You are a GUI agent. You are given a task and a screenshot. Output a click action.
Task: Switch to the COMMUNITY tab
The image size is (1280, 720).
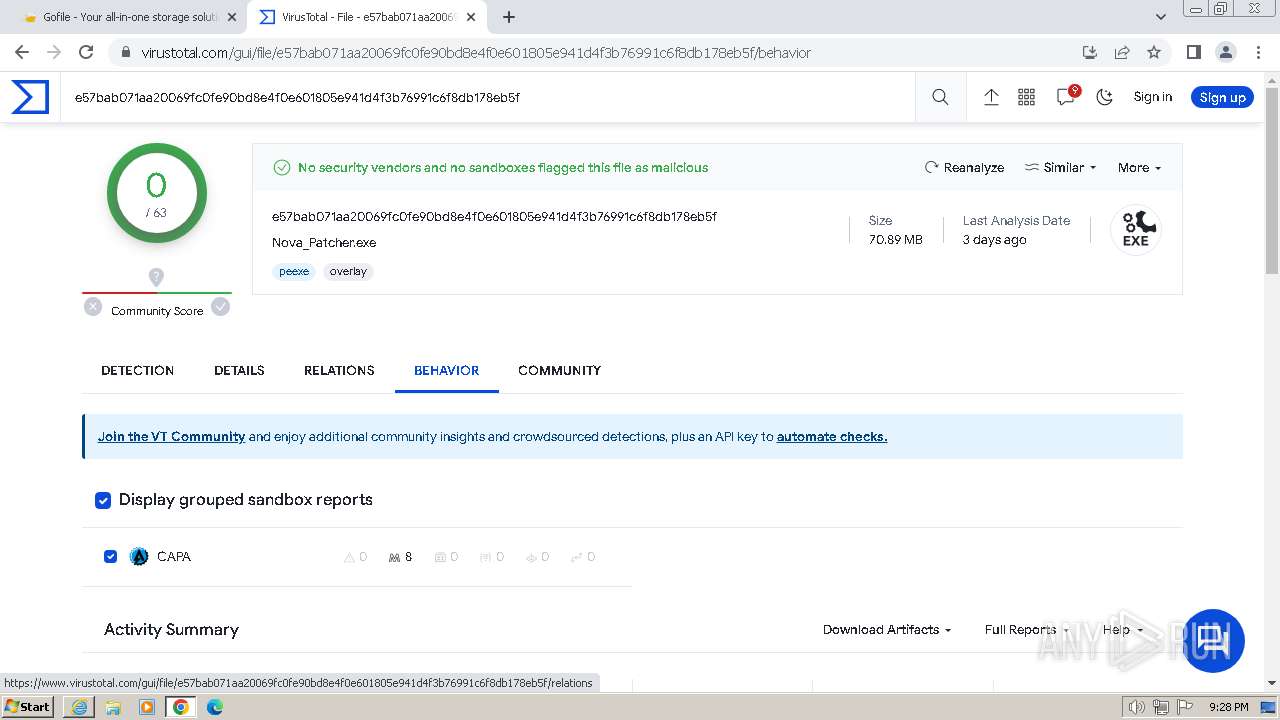point(559,370)
